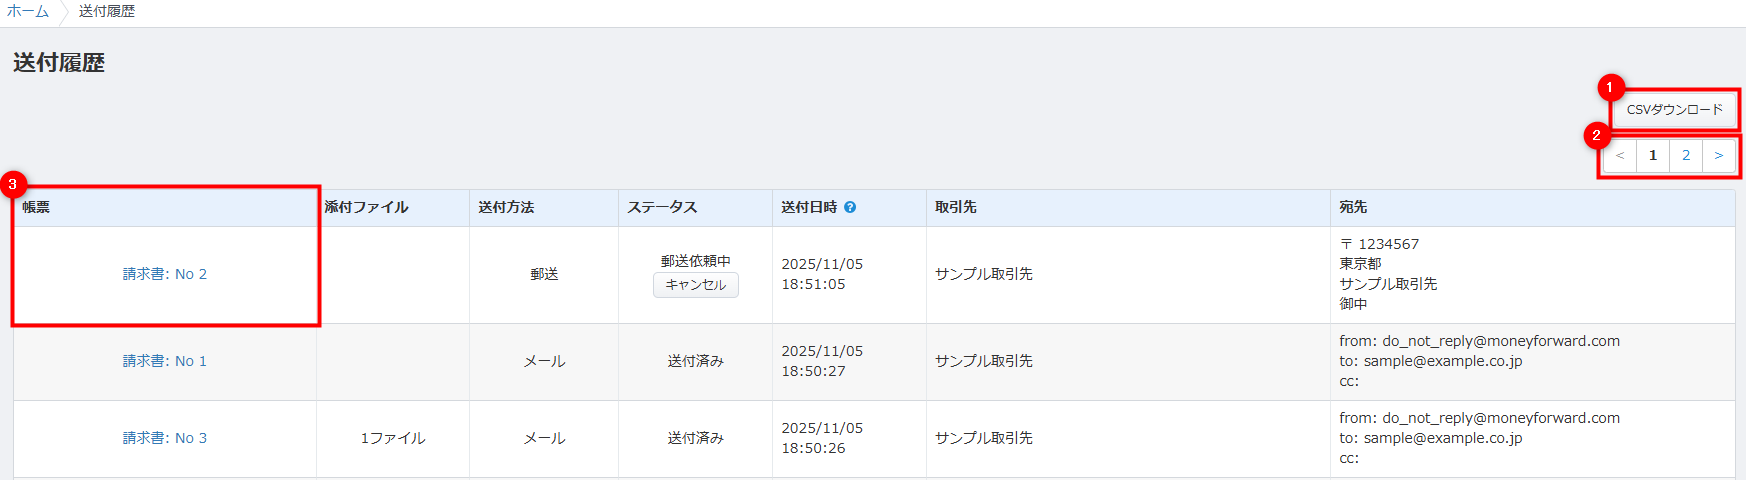Click the 添付ファイル column header
The image size is (1746, 480).
point(366,207)
